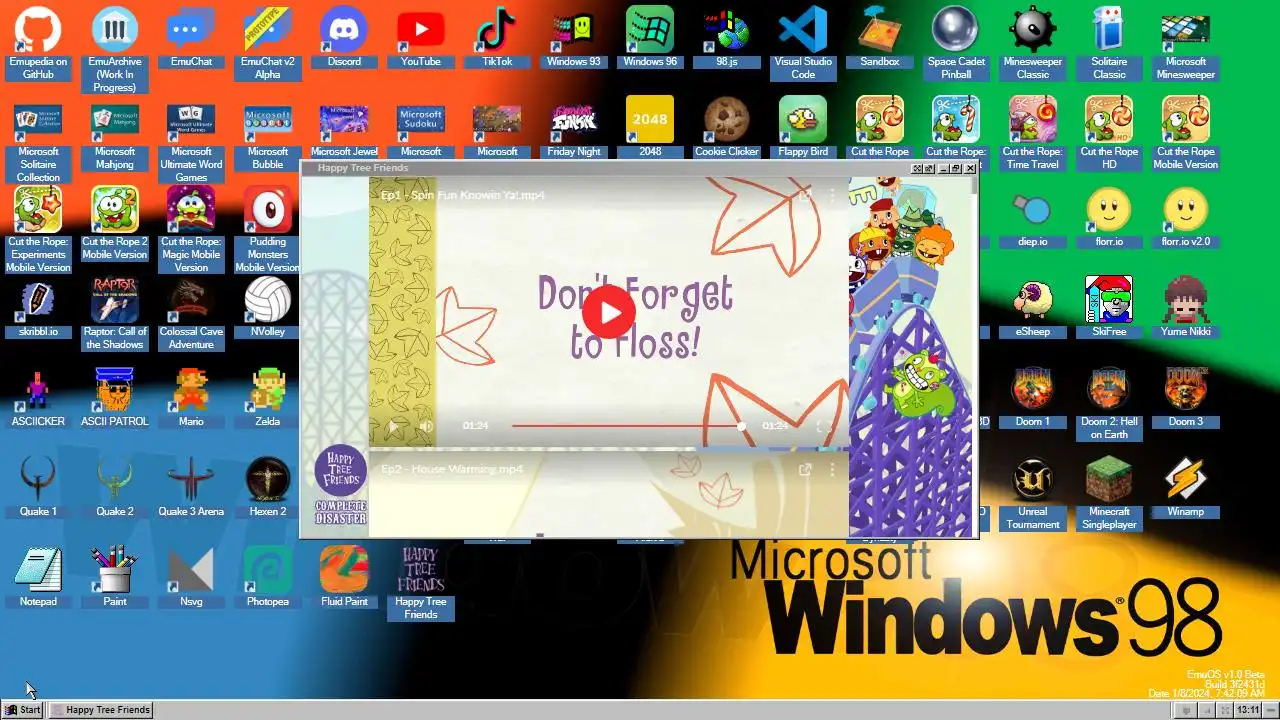Open the YouTube desktop shortcut
This screenshot has height=720, width=1280.
pos(421,37)
